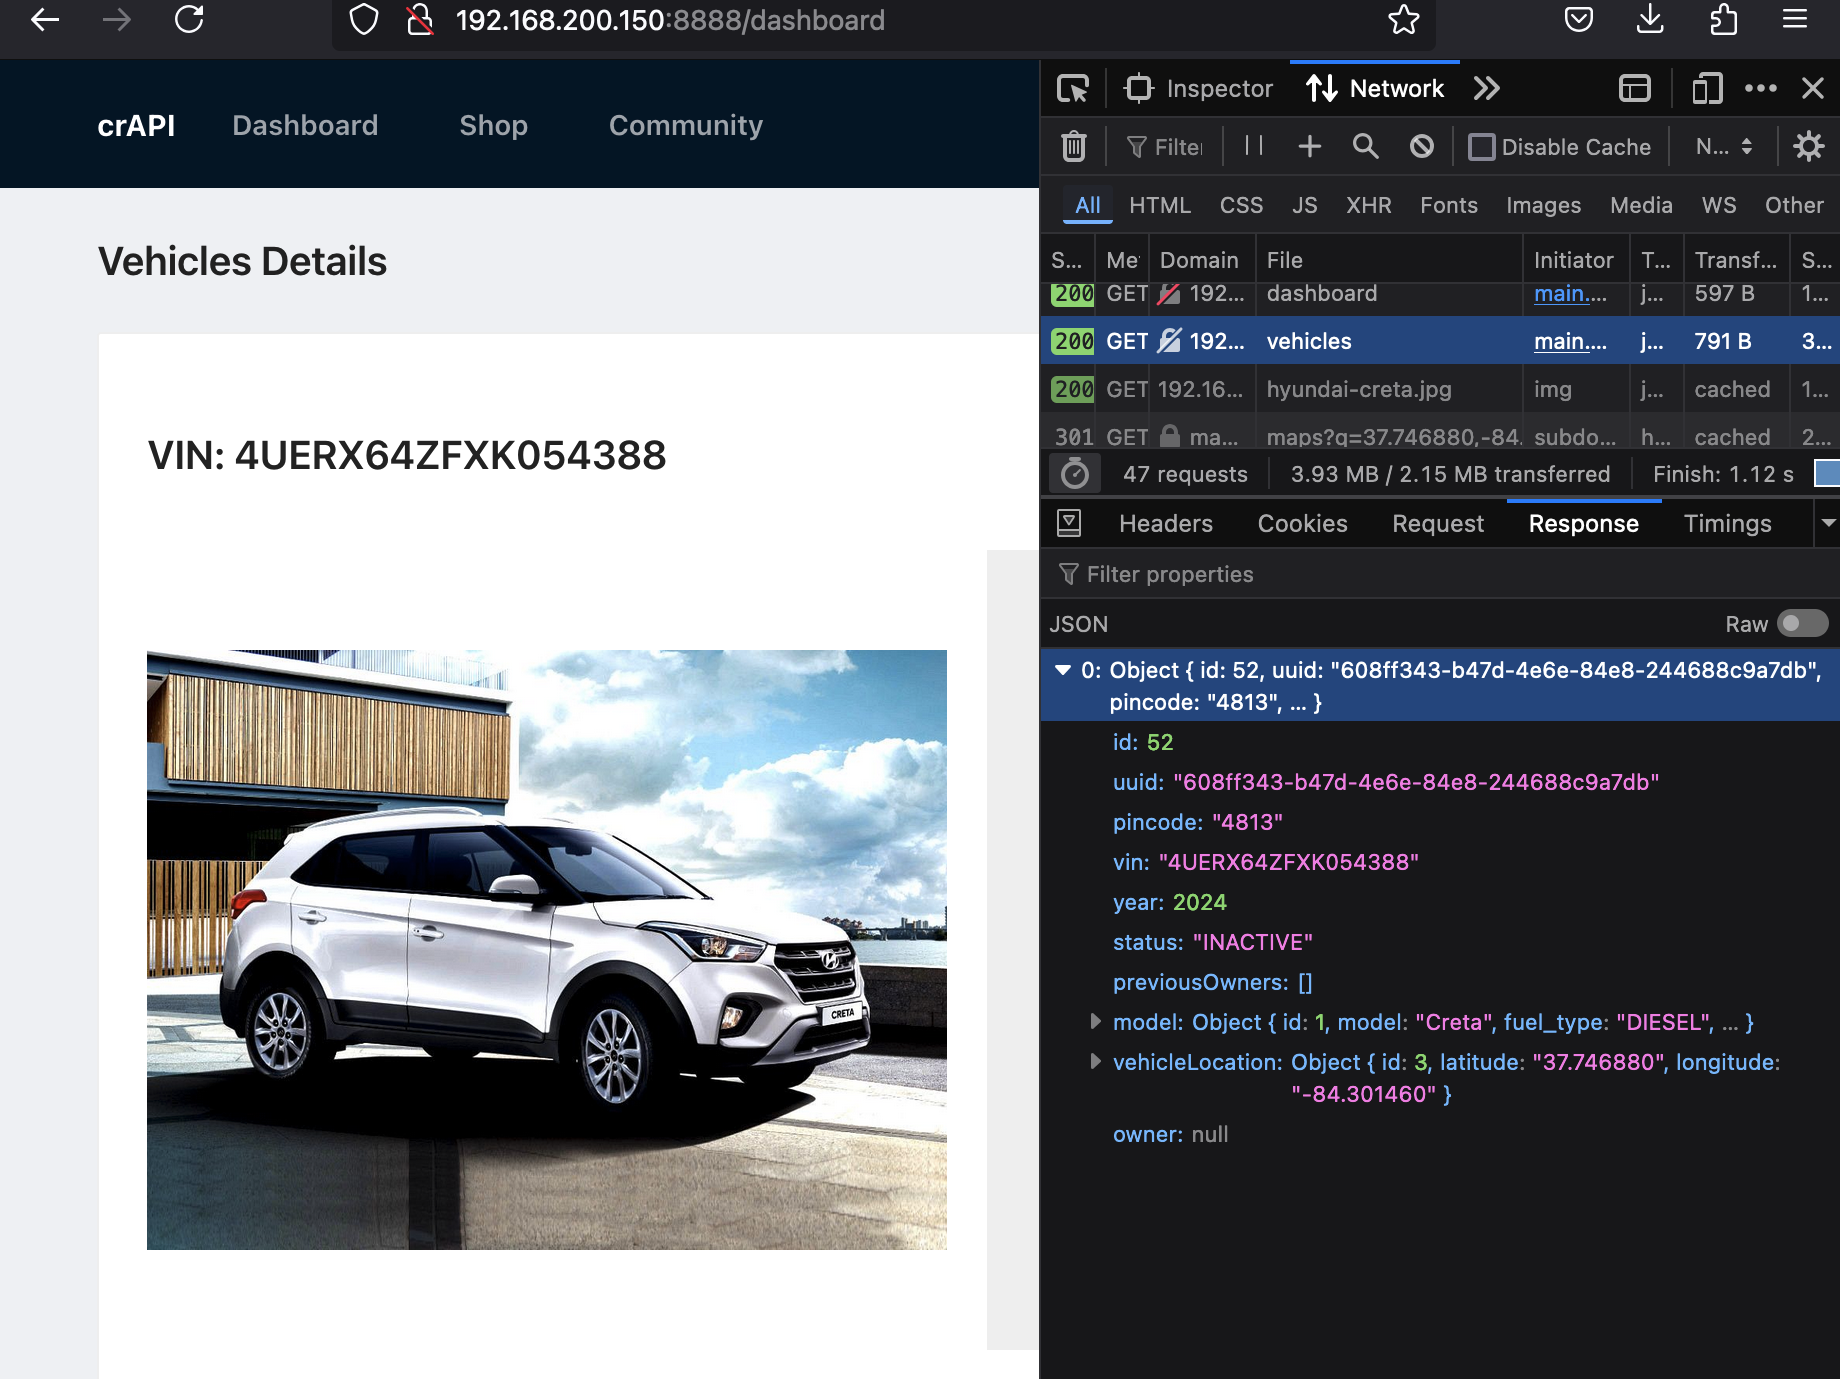
Task: Filter requests by JS
Action: point(1305,206)
